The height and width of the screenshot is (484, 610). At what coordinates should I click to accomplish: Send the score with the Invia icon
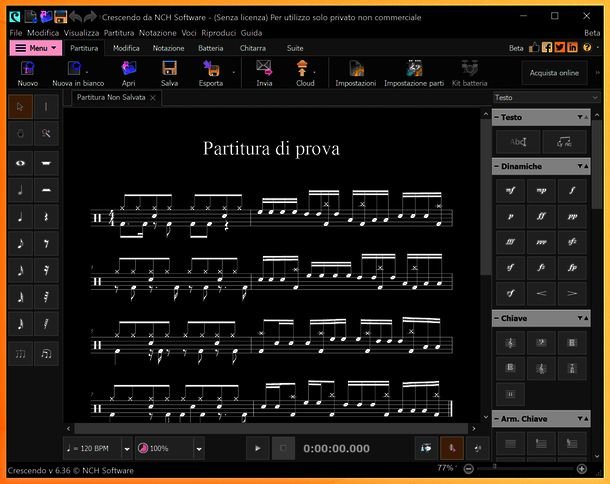click(264, 74)
